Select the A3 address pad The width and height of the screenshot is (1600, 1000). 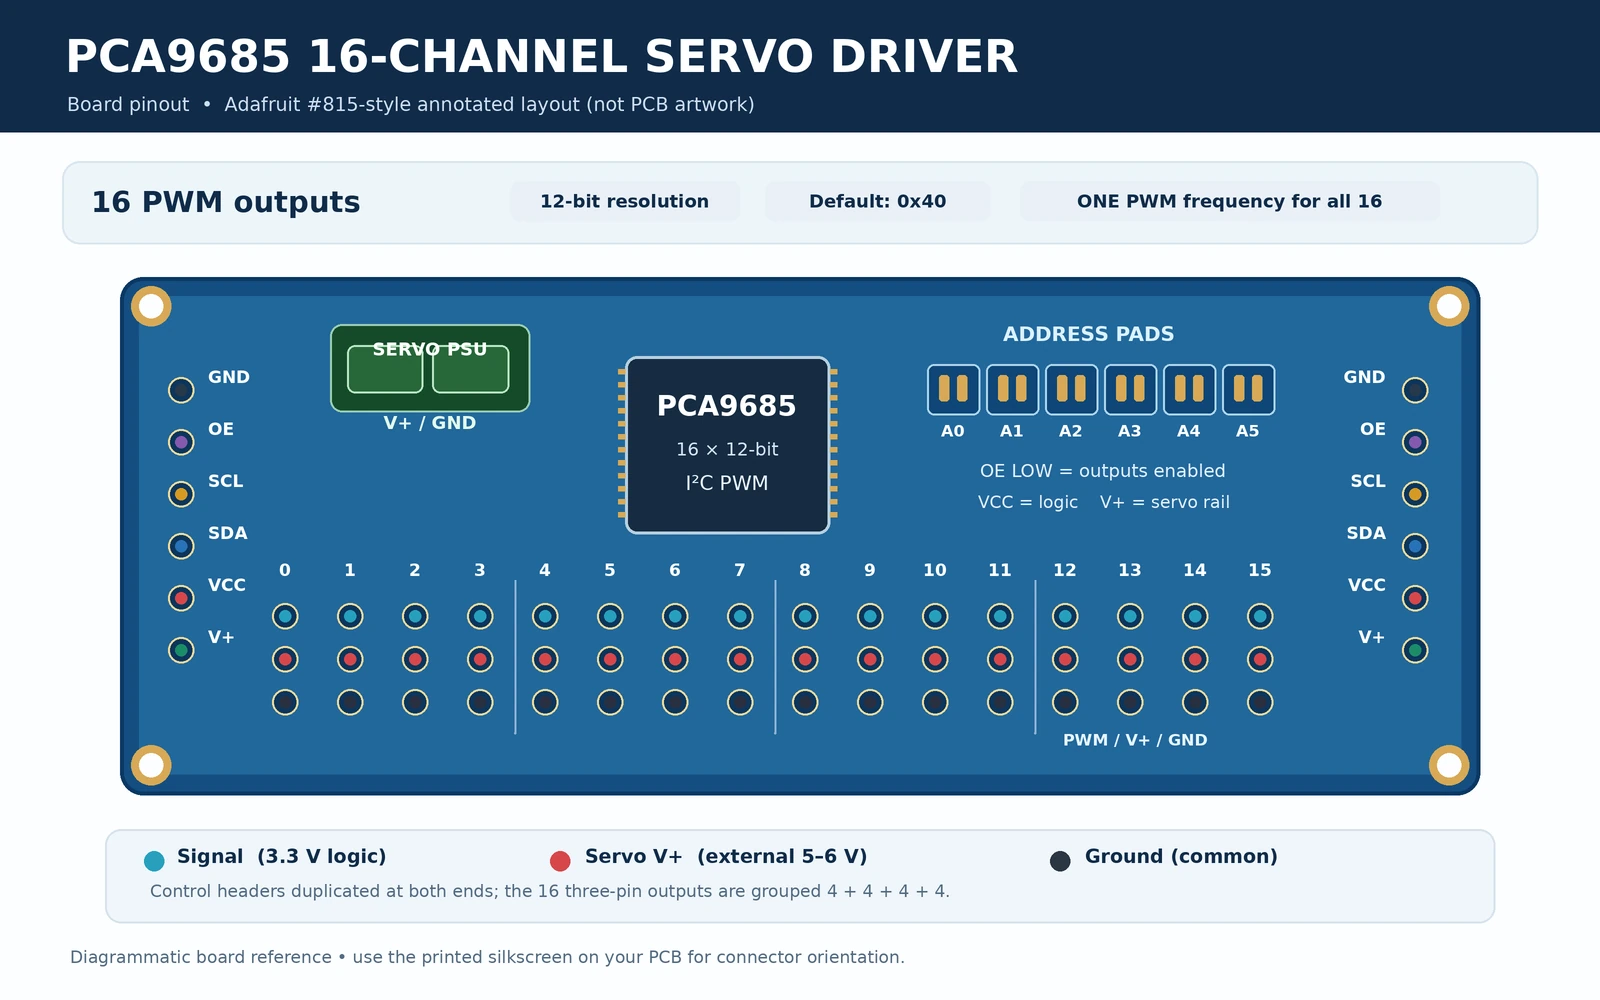point(1130,389)
